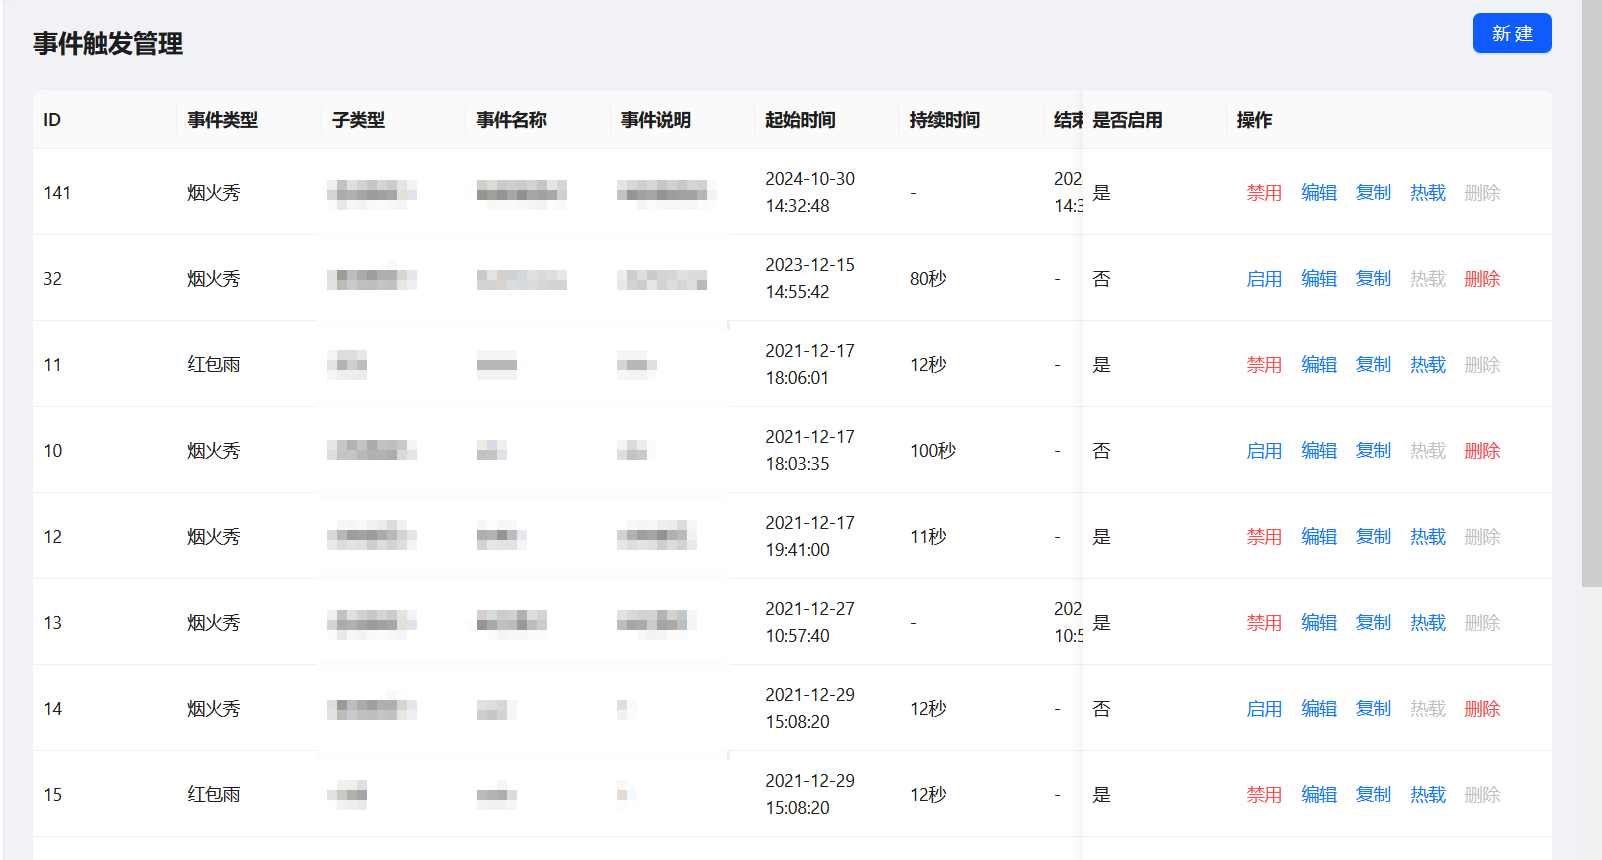Click the 事件类型 column header
The width and height of the screenshot is (1602, 860).
222,120
